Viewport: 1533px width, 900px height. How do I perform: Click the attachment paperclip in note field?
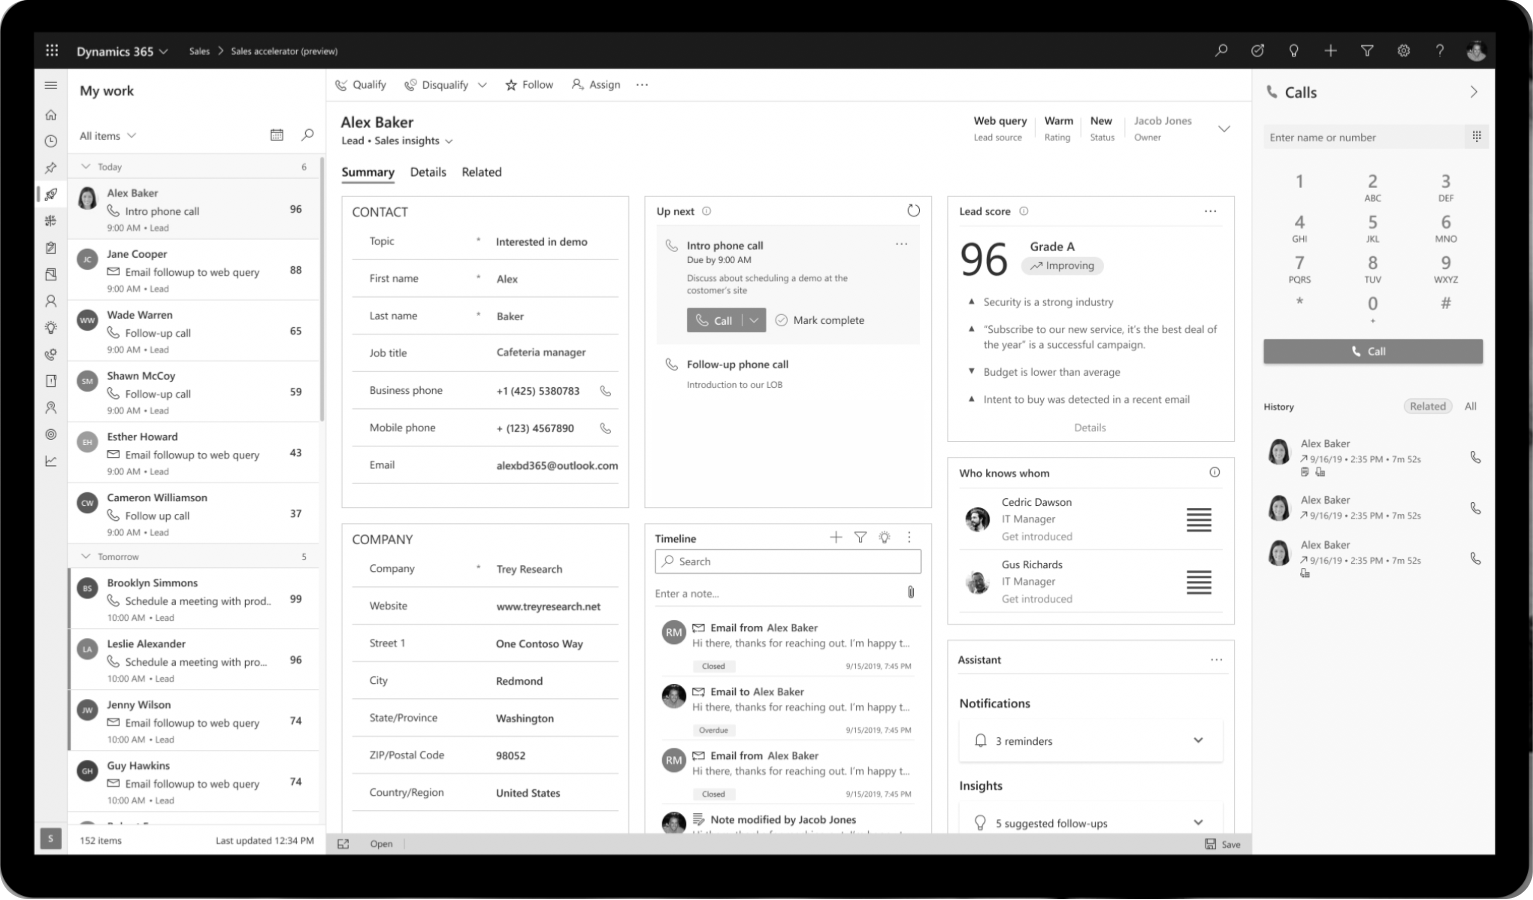(910, 593)
